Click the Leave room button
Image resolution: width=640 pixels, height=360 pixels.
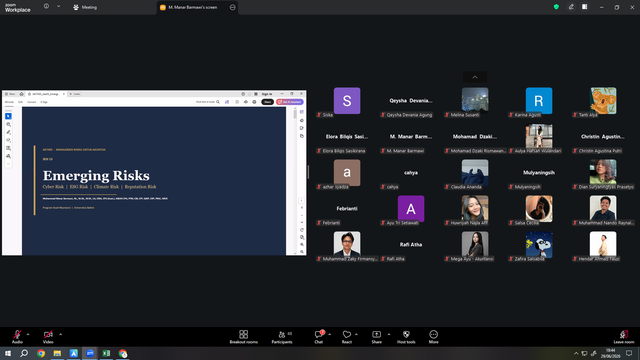[x=624, y=337]
